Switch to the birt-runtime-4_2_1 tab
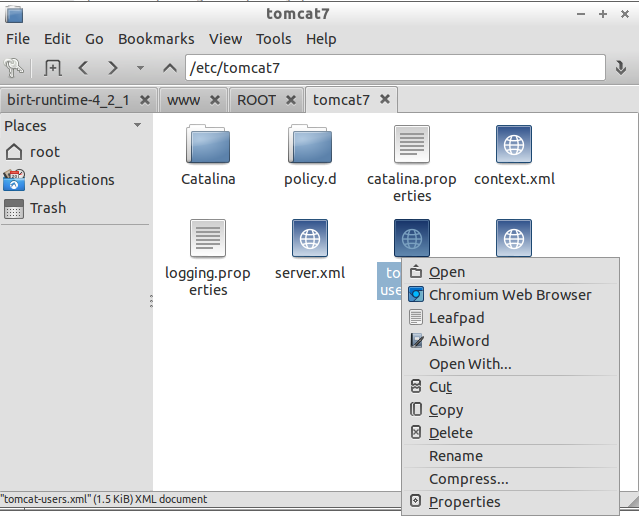Screen dimensions: 639x519 [x=70, y=100]
